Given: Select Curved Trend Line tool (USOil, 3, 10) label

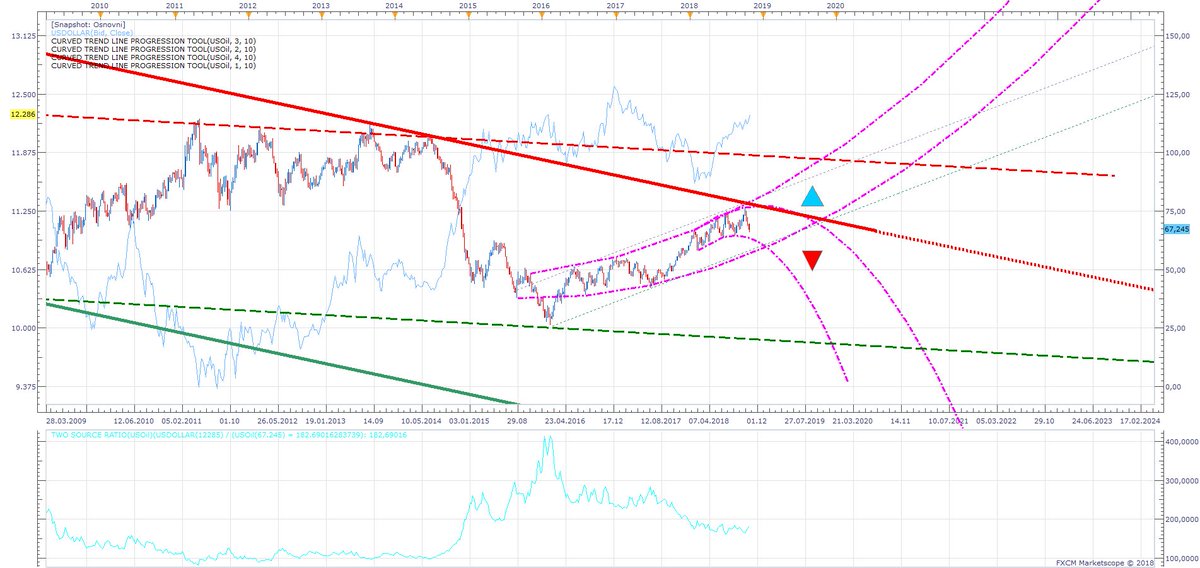Looking at the screenshot, I should (x=152, y=40).
